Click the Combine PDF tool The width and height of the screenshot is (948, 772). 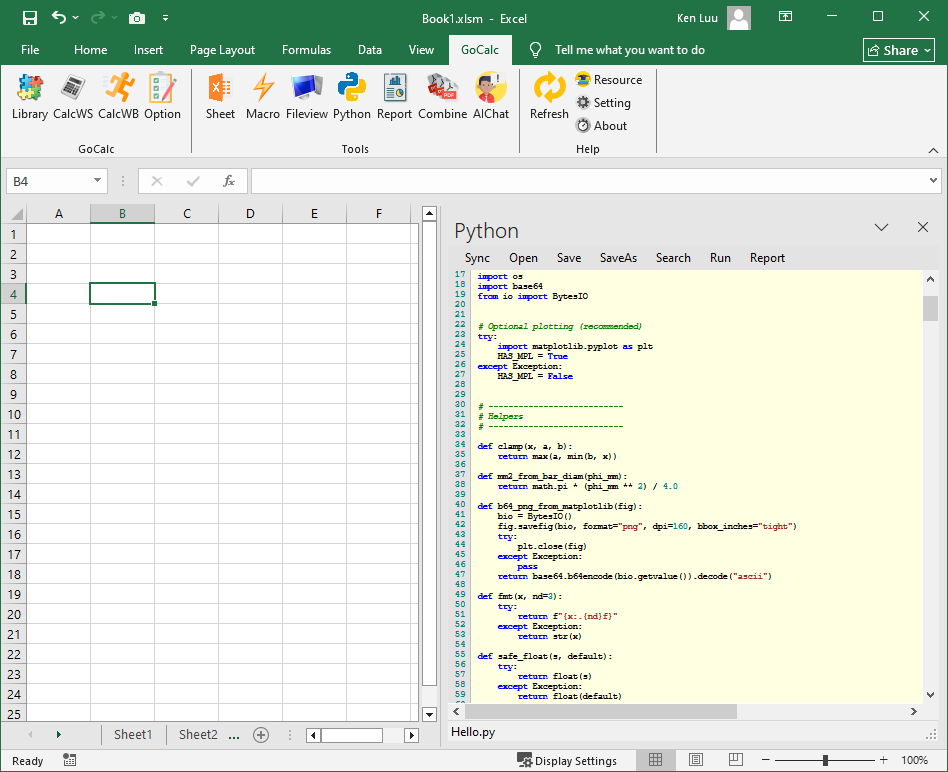(x=443, y=96)
